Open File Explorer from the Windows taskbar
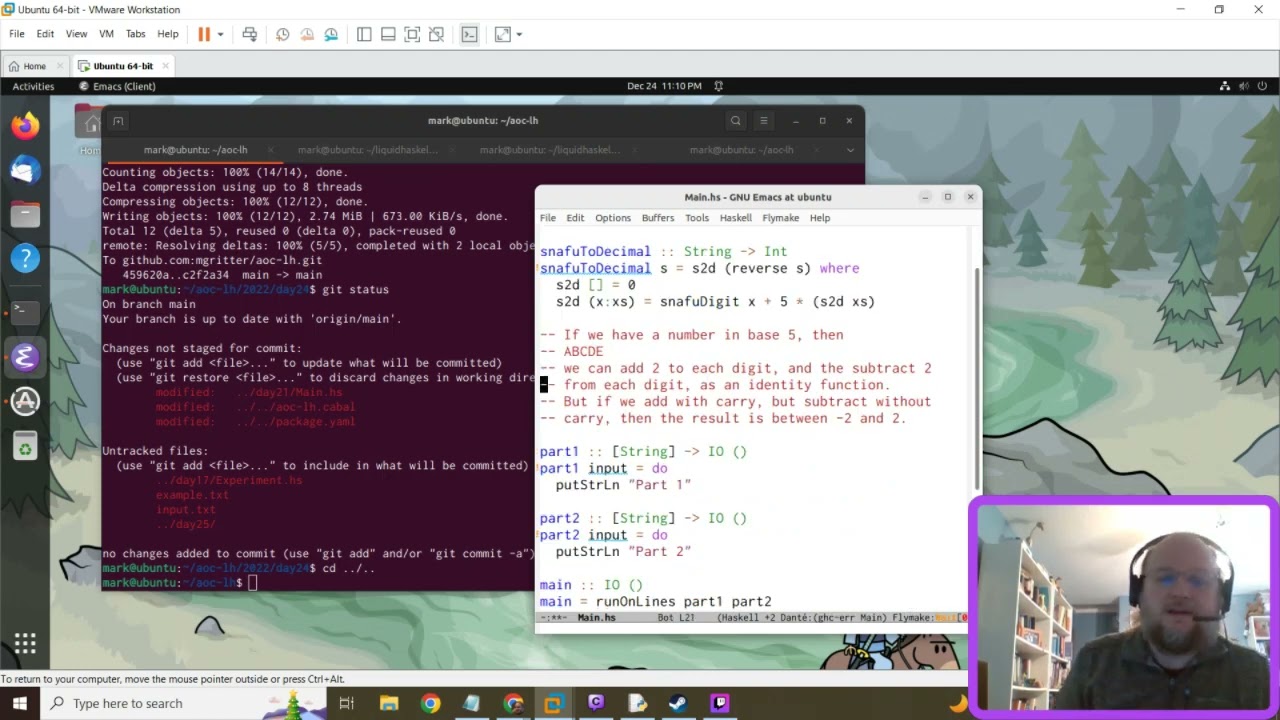 coord(388,703)
